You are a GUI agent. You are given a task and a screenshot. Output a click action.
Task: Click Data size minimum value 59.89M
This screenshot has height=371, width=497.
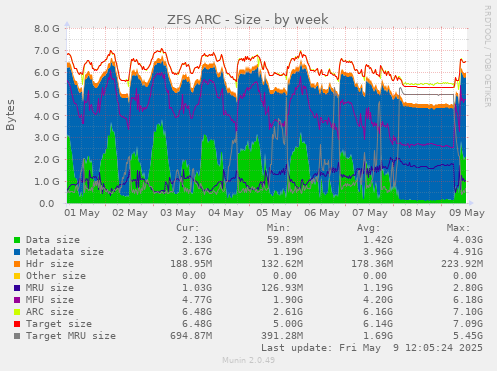tap(285, 240)
